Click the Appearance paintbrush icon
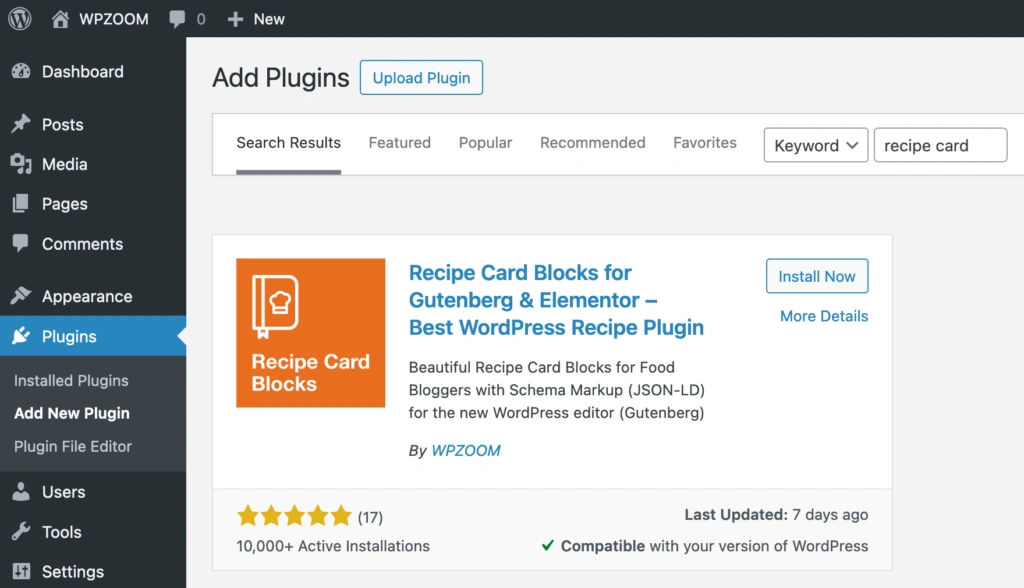The width and height of the screenshot is (1024, 588). (21, 296)
